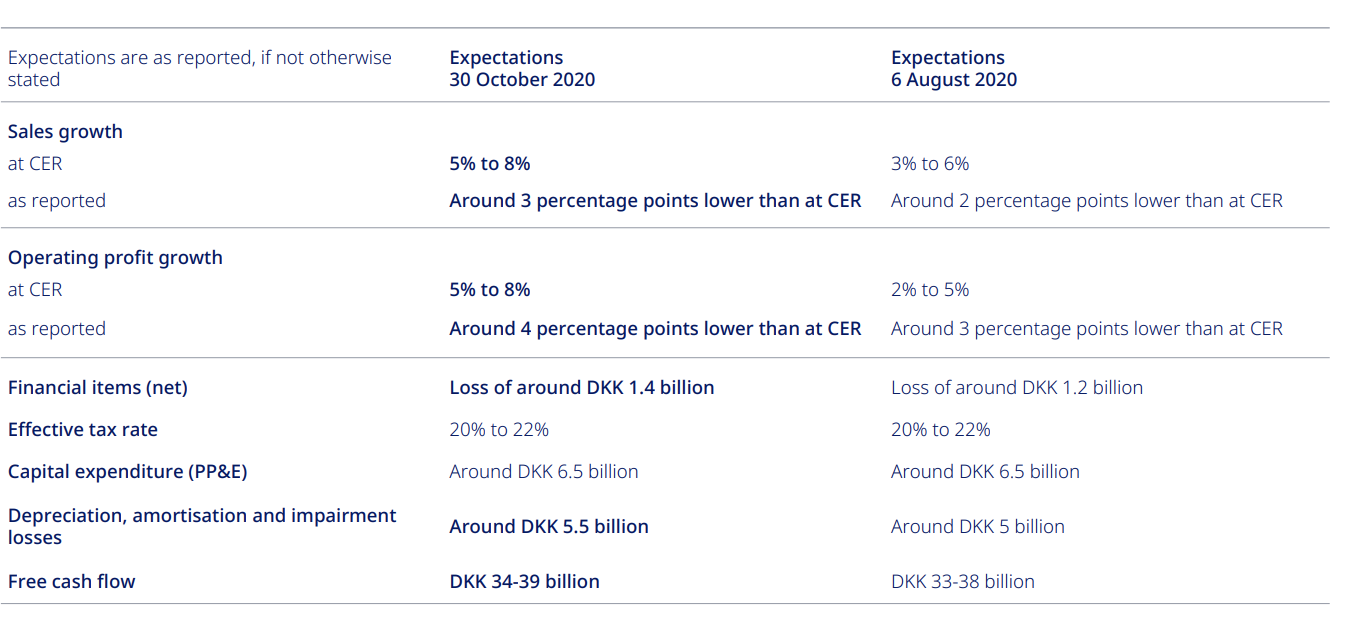Click the '2% to 5%' operating profit value

(930, 290)
